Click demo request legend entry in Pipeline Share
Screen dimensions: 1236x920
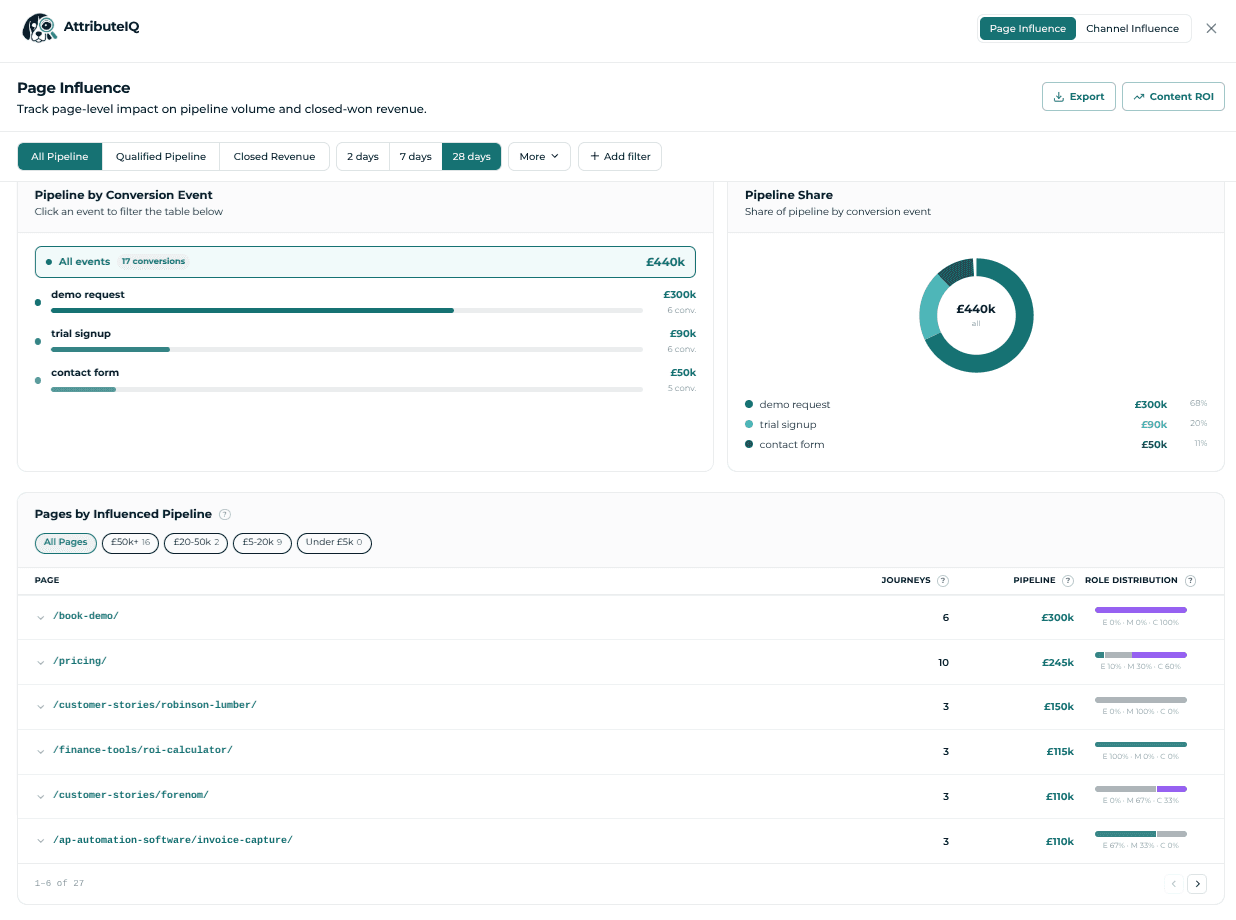(976, 404)
